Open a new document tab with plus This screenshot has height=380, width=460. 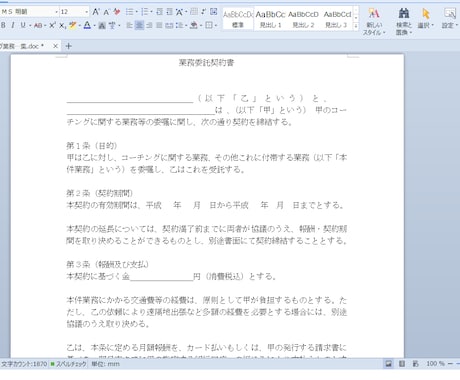click(x=69, y=46)
